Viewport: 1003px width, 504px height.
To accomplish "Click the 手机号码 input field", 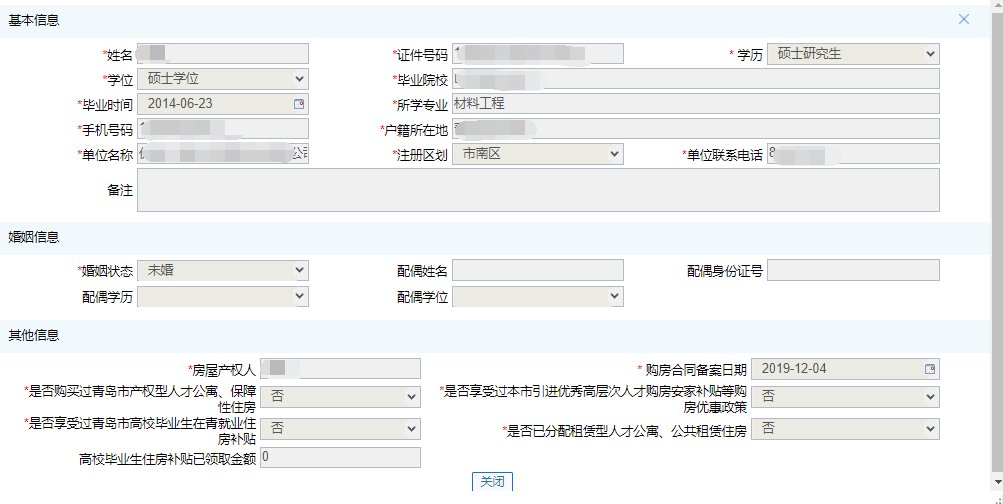I will coord(223,129).
